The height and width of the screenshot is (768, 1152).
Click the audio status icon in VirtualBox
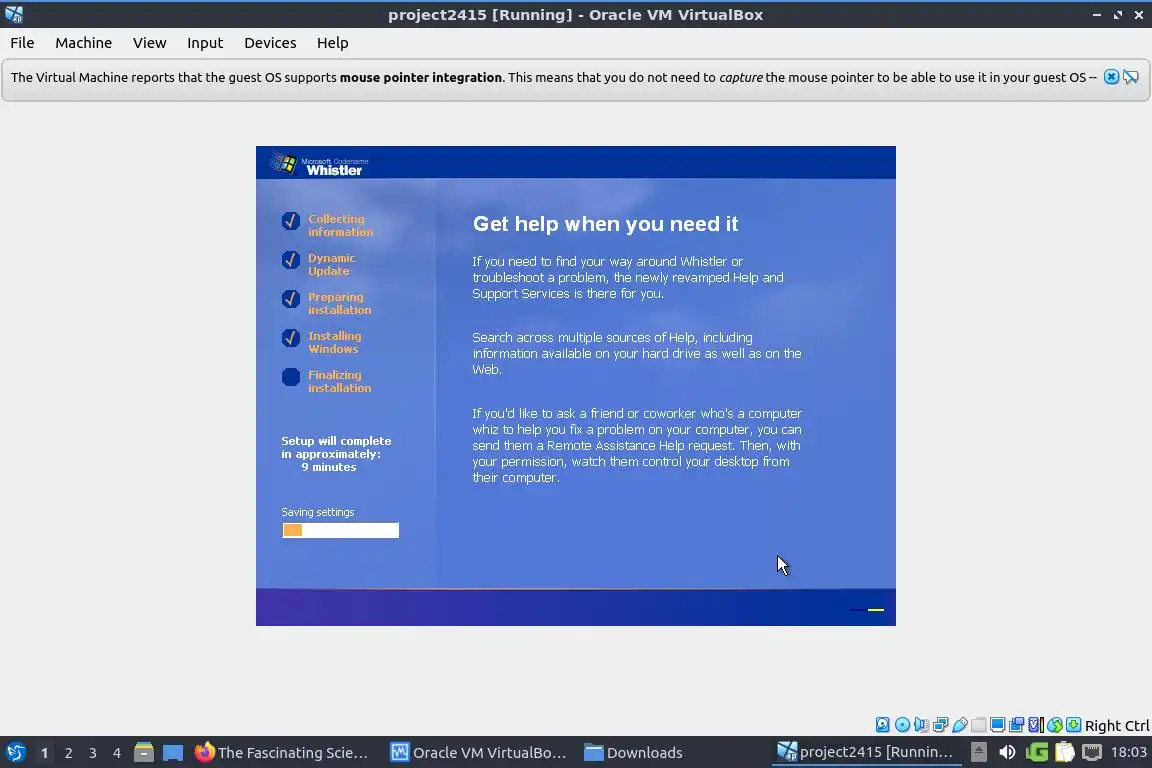coord(921,725)
